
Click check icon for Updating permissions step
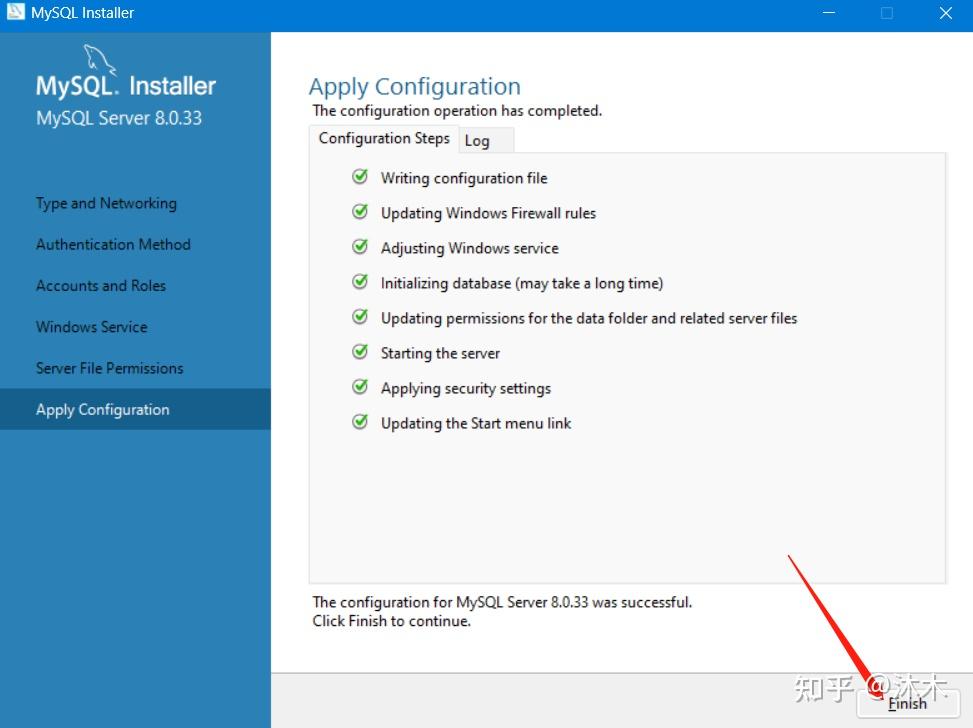[x=360, y=317]
